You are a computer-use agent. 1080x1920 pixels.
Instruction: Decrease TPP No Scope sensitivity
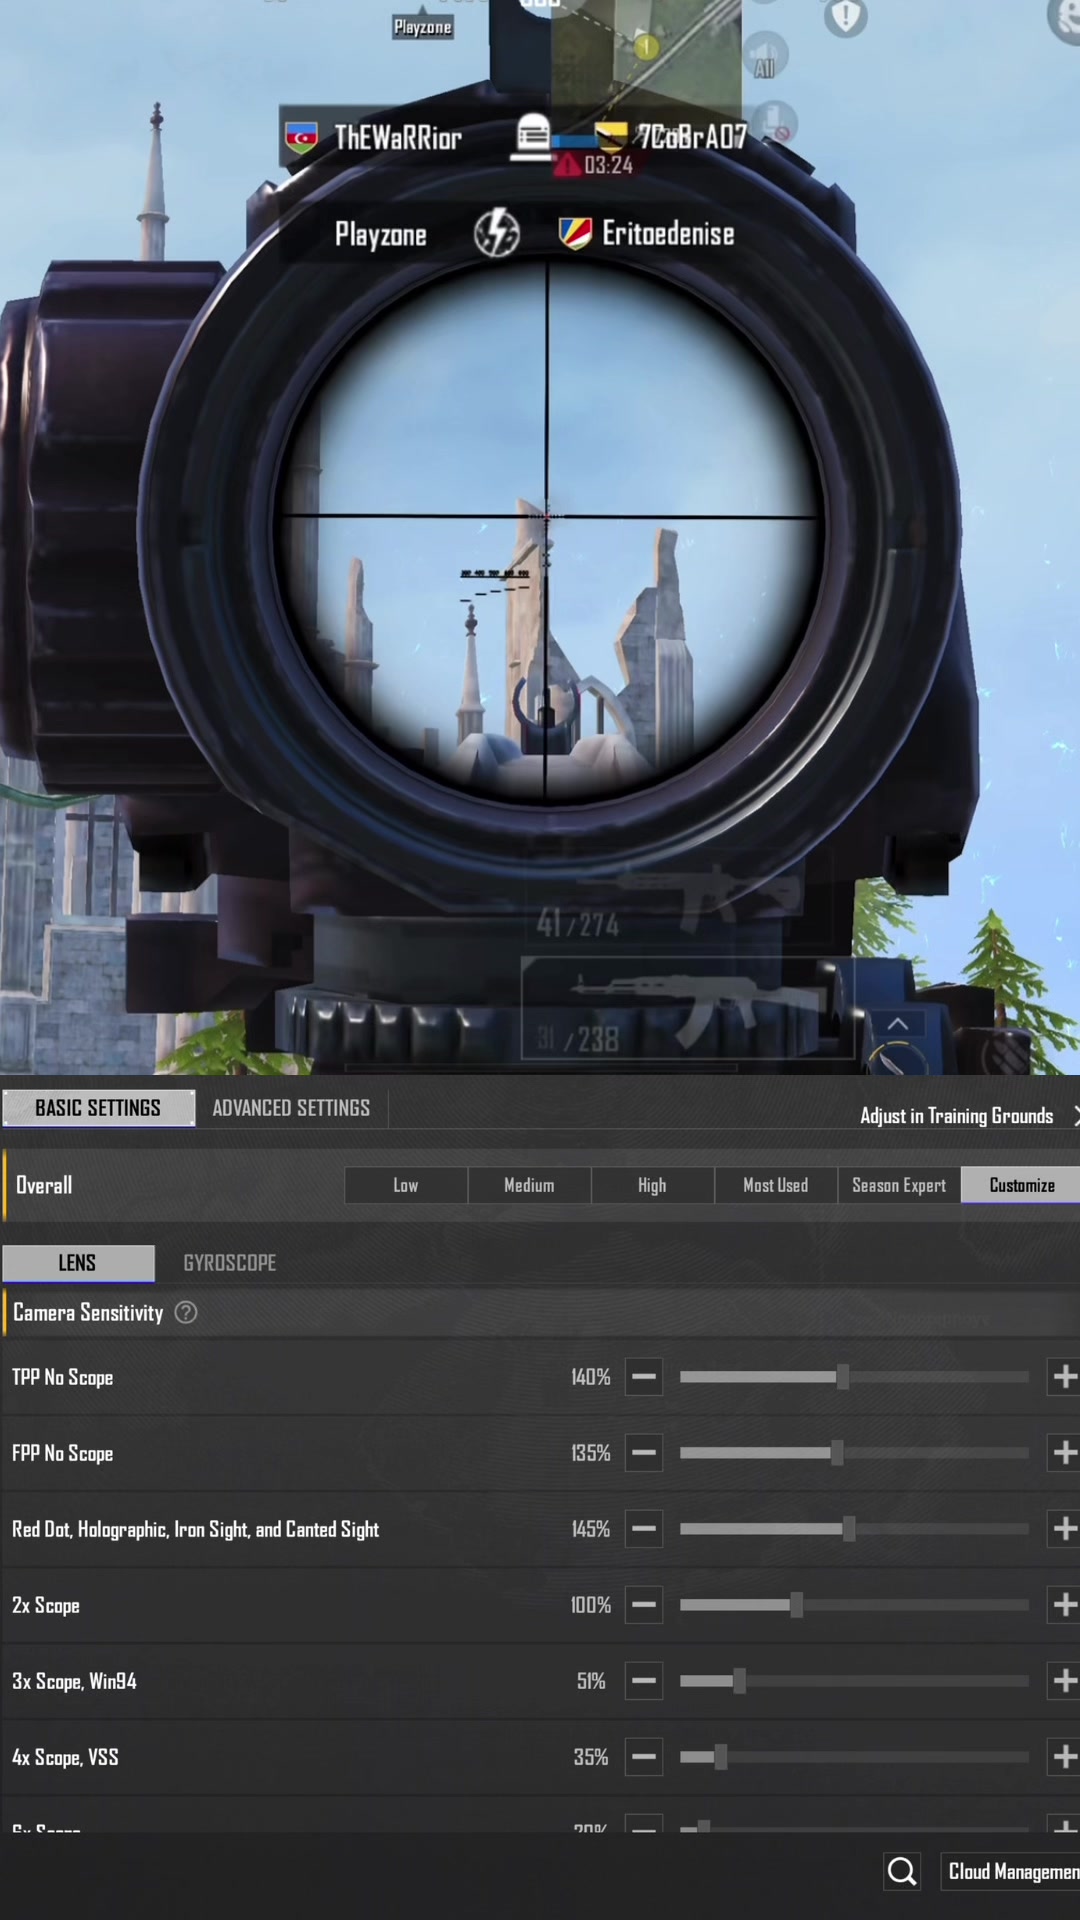[644, 1377]
